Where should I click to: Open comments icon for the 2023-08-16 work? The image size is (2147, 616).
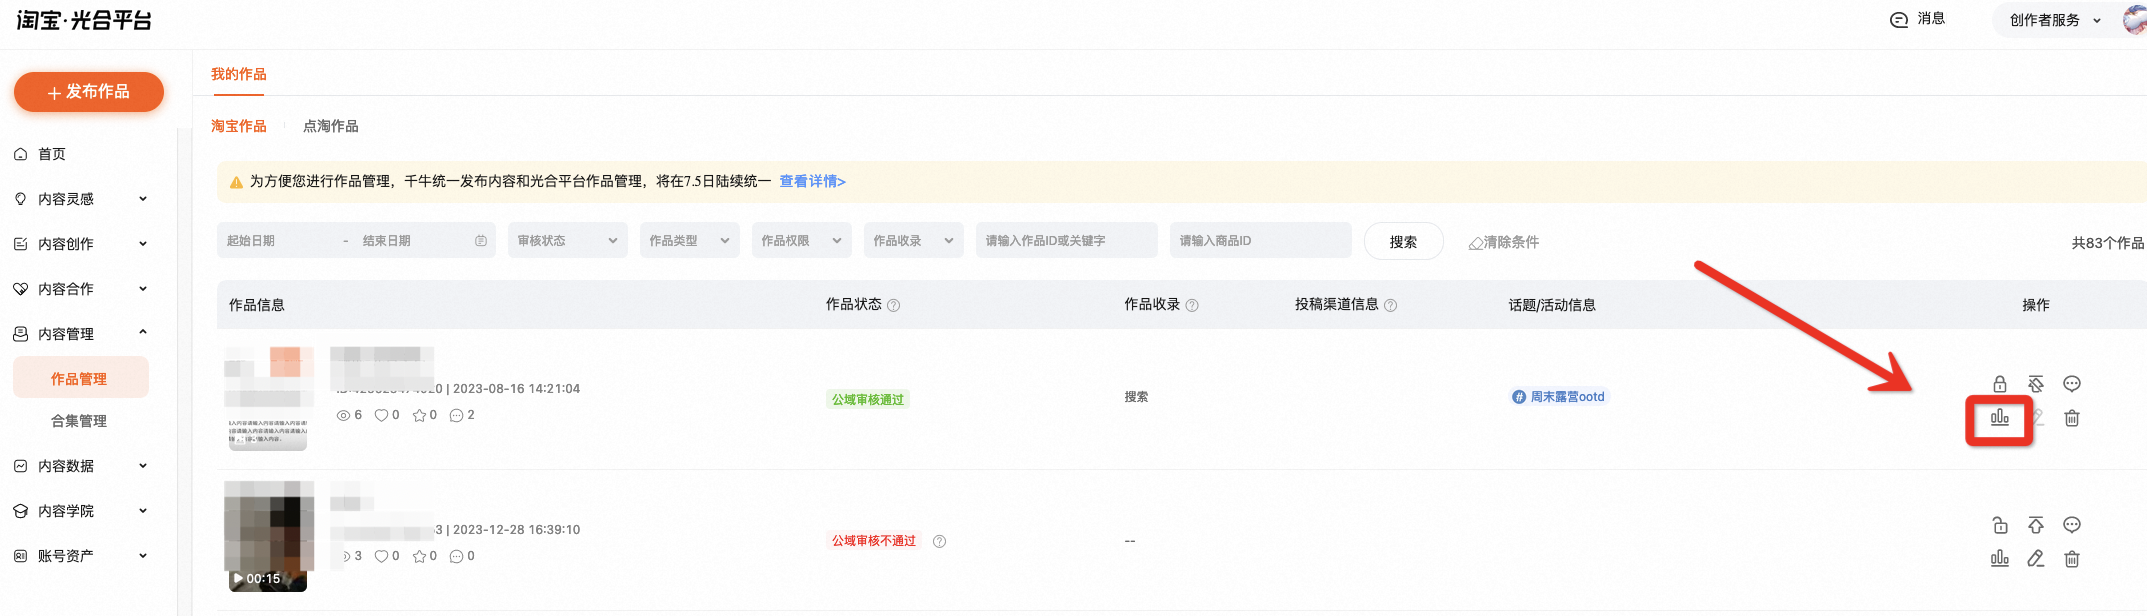pyautogui.click(x=2072, y=384)
